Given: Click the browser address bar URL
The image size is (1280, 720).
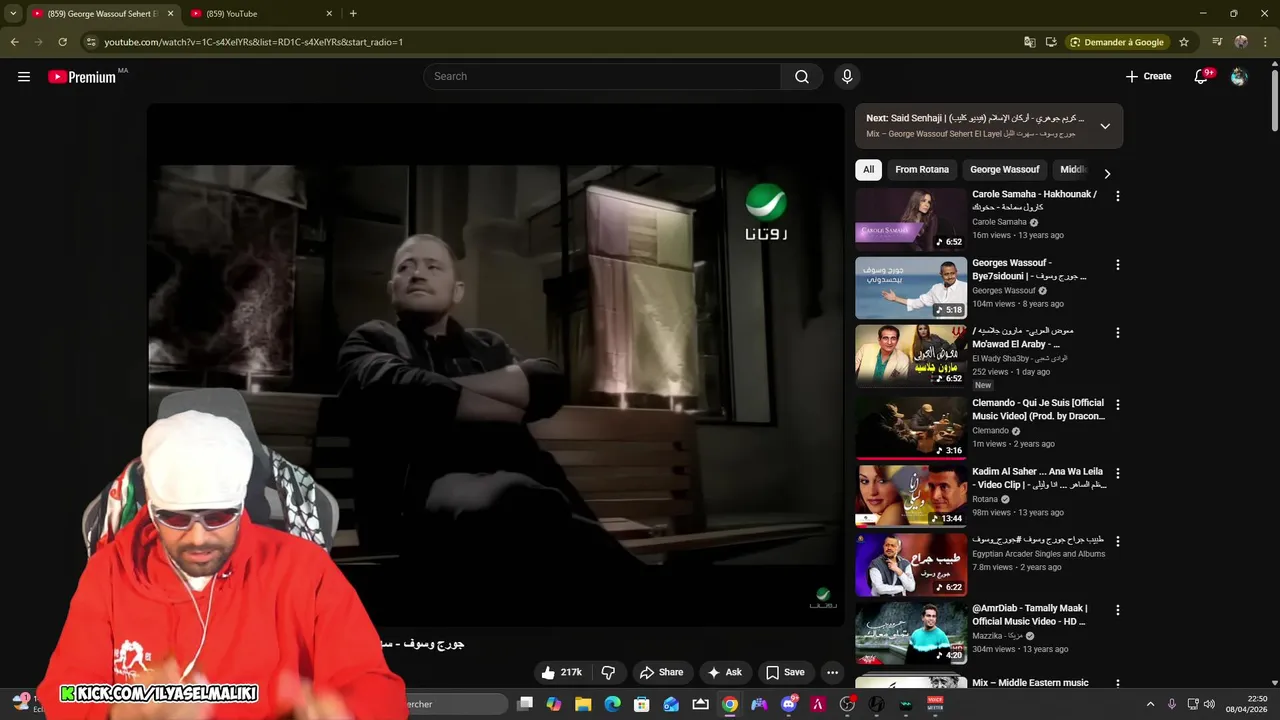Looking at the screenshot, I should (x=253, y=42).
